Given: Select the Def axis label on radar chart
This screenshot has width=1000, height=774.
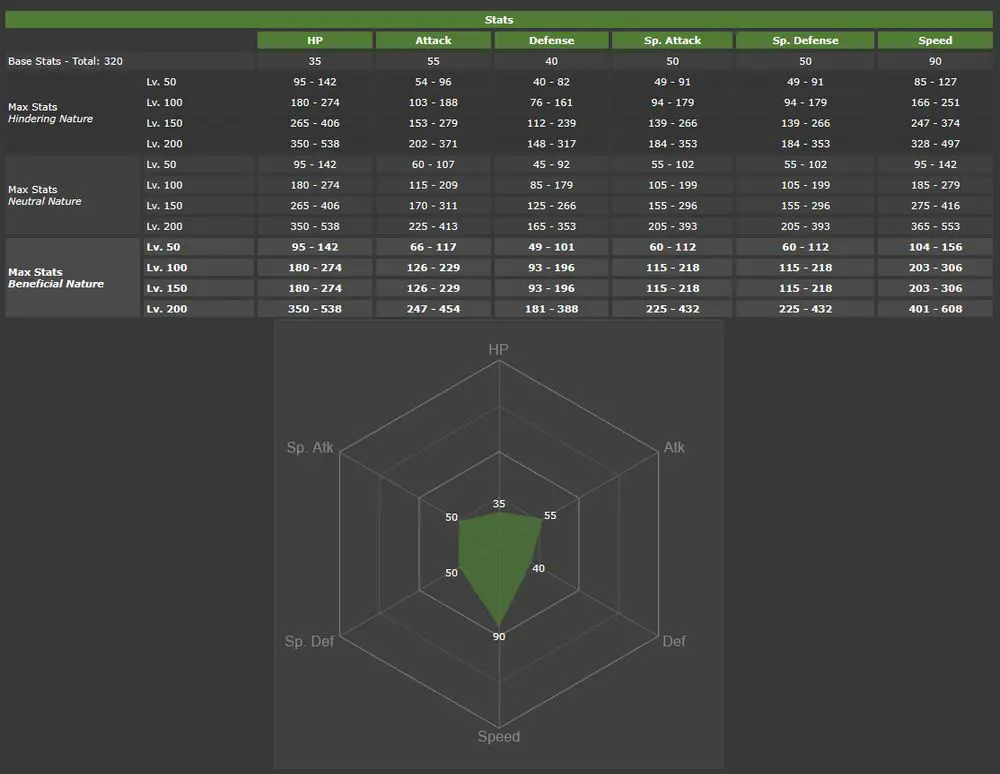Looking at the screenshot, I should point(674,641).
